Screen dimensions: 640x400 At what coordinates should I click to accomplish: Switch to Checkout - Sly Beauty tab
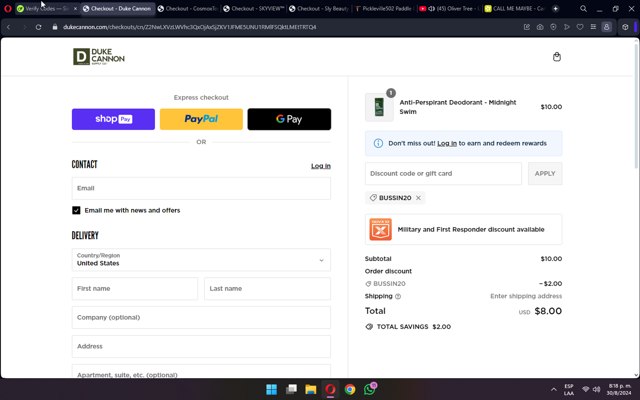(319, 9)
